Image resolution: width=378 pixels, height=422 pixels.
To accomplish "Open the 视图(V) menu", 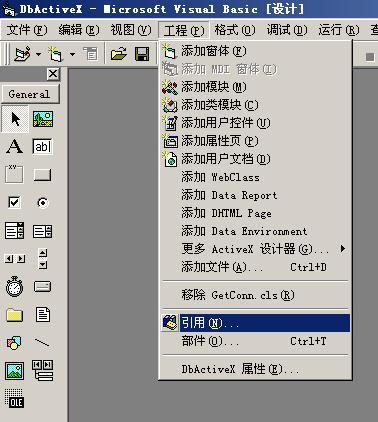I will click(131, 30).
